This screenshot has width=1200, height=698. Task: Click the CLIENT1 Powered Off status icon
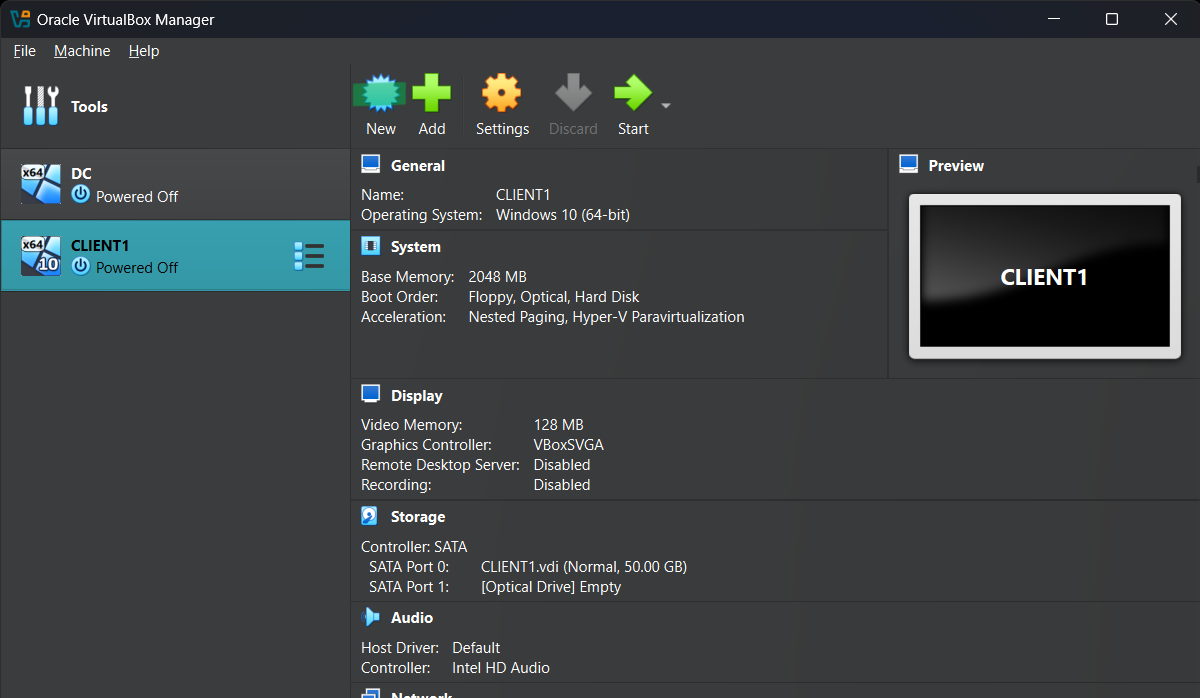tap(81, 266)
